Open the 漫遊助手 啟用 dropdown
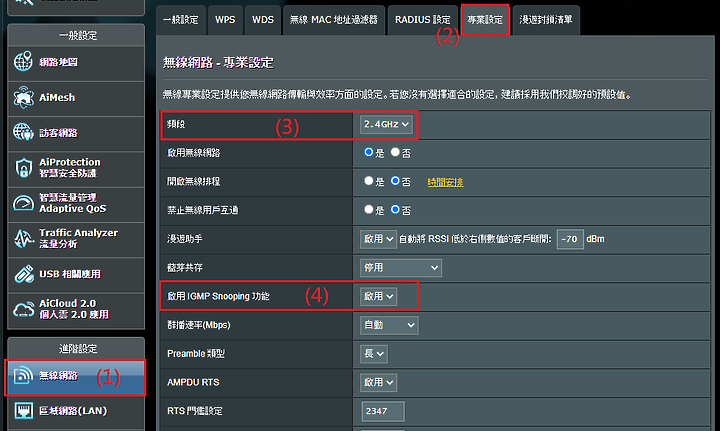Viewport: 720px width, 431px height. click(x=378, y=239)
